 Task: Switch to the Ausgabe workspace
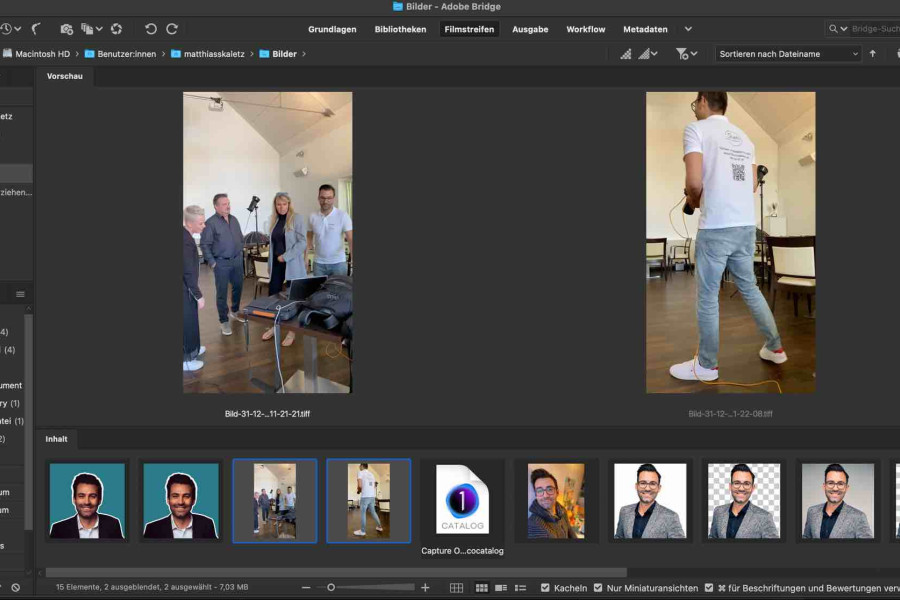530,29
